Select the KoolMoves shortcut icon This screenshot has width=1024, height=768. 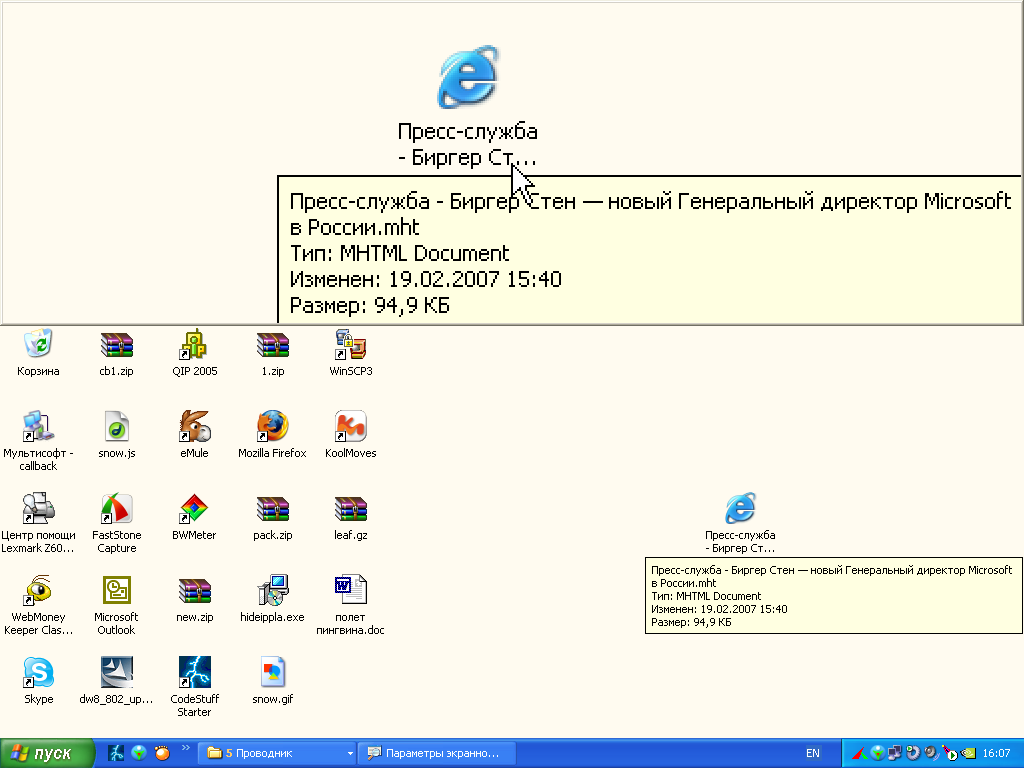(350, 427)
